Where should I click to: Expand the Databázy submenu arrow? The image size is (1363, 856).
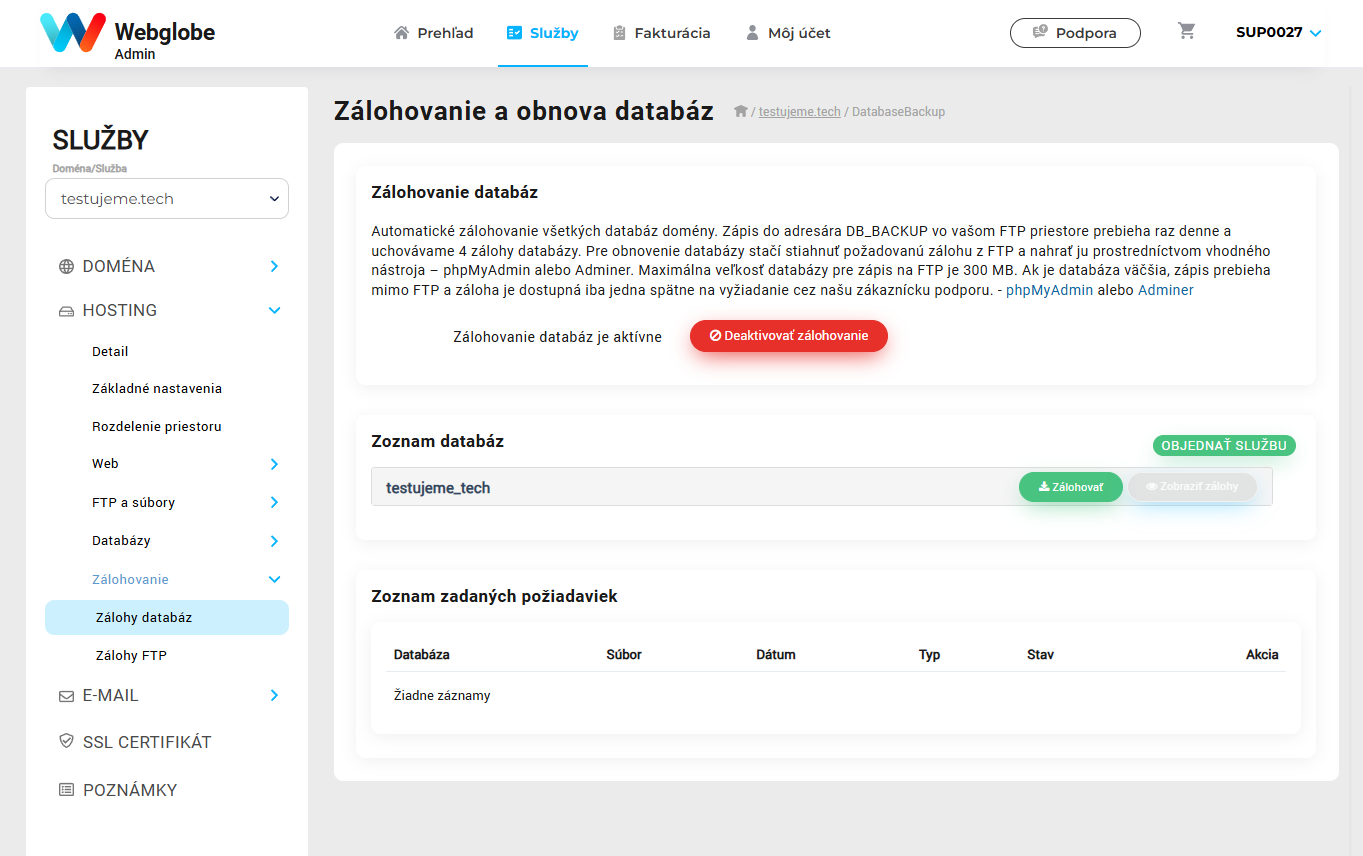274,541
